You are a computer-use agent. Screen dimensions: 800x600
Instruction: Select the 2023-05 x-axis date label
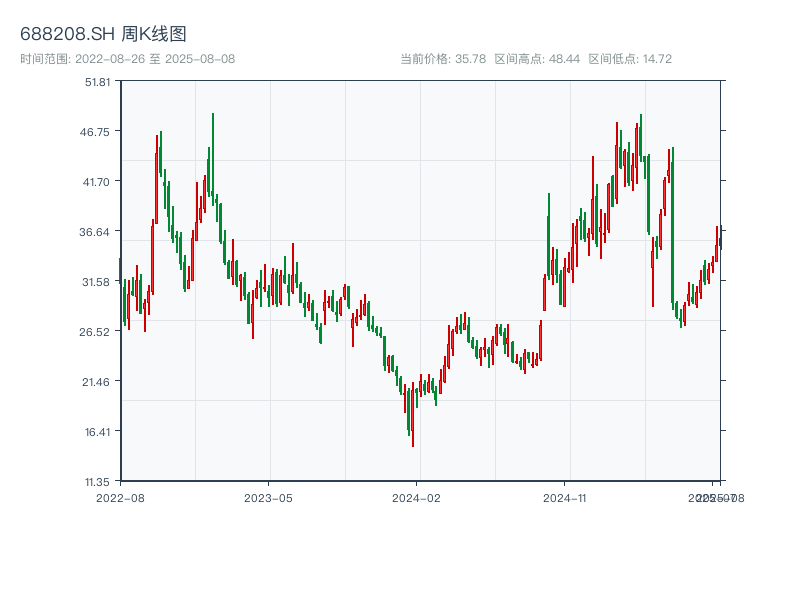268,497
